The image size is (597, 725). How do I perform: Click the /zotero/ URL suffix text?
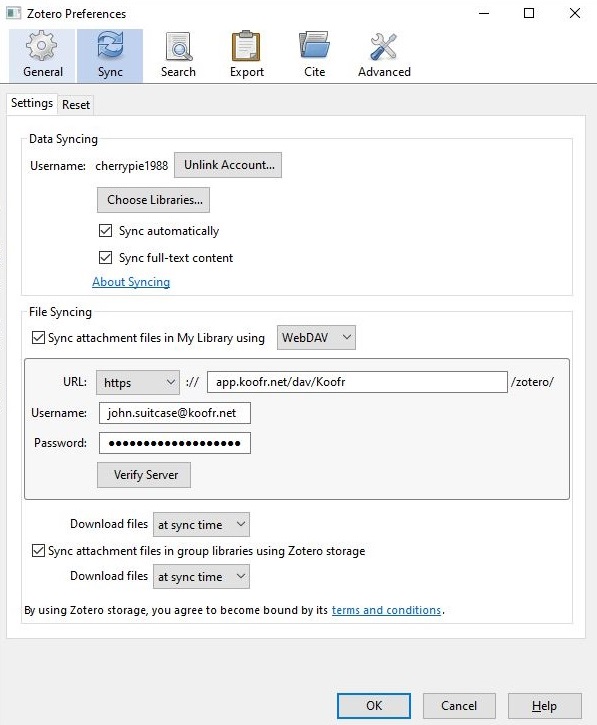click(532, 382)
